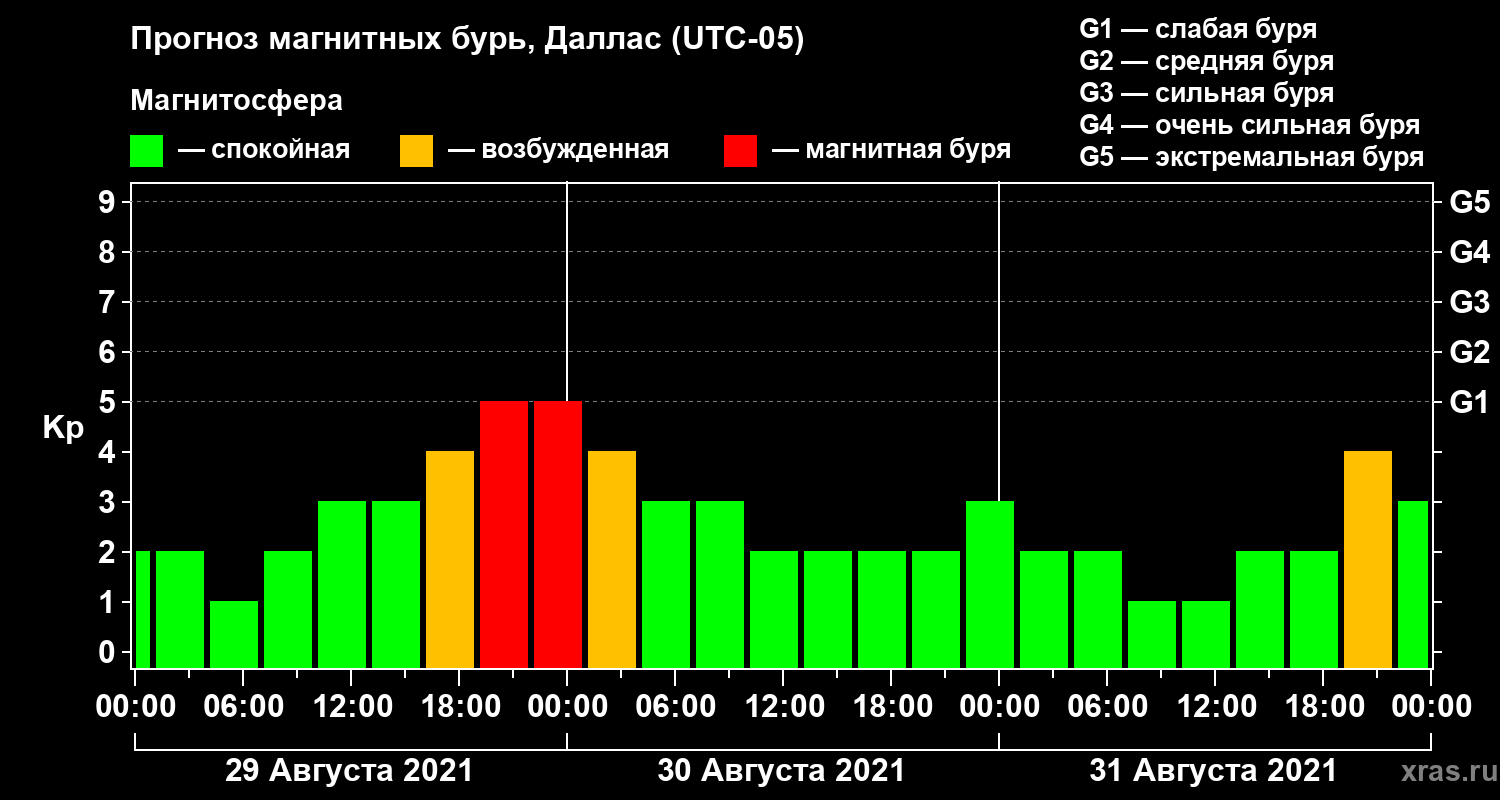This screenshot has width=1500, height=800.
Task: Click the green Kp 1 bar on 29 August
Action: pyautogui.click(x=234, y=634)
